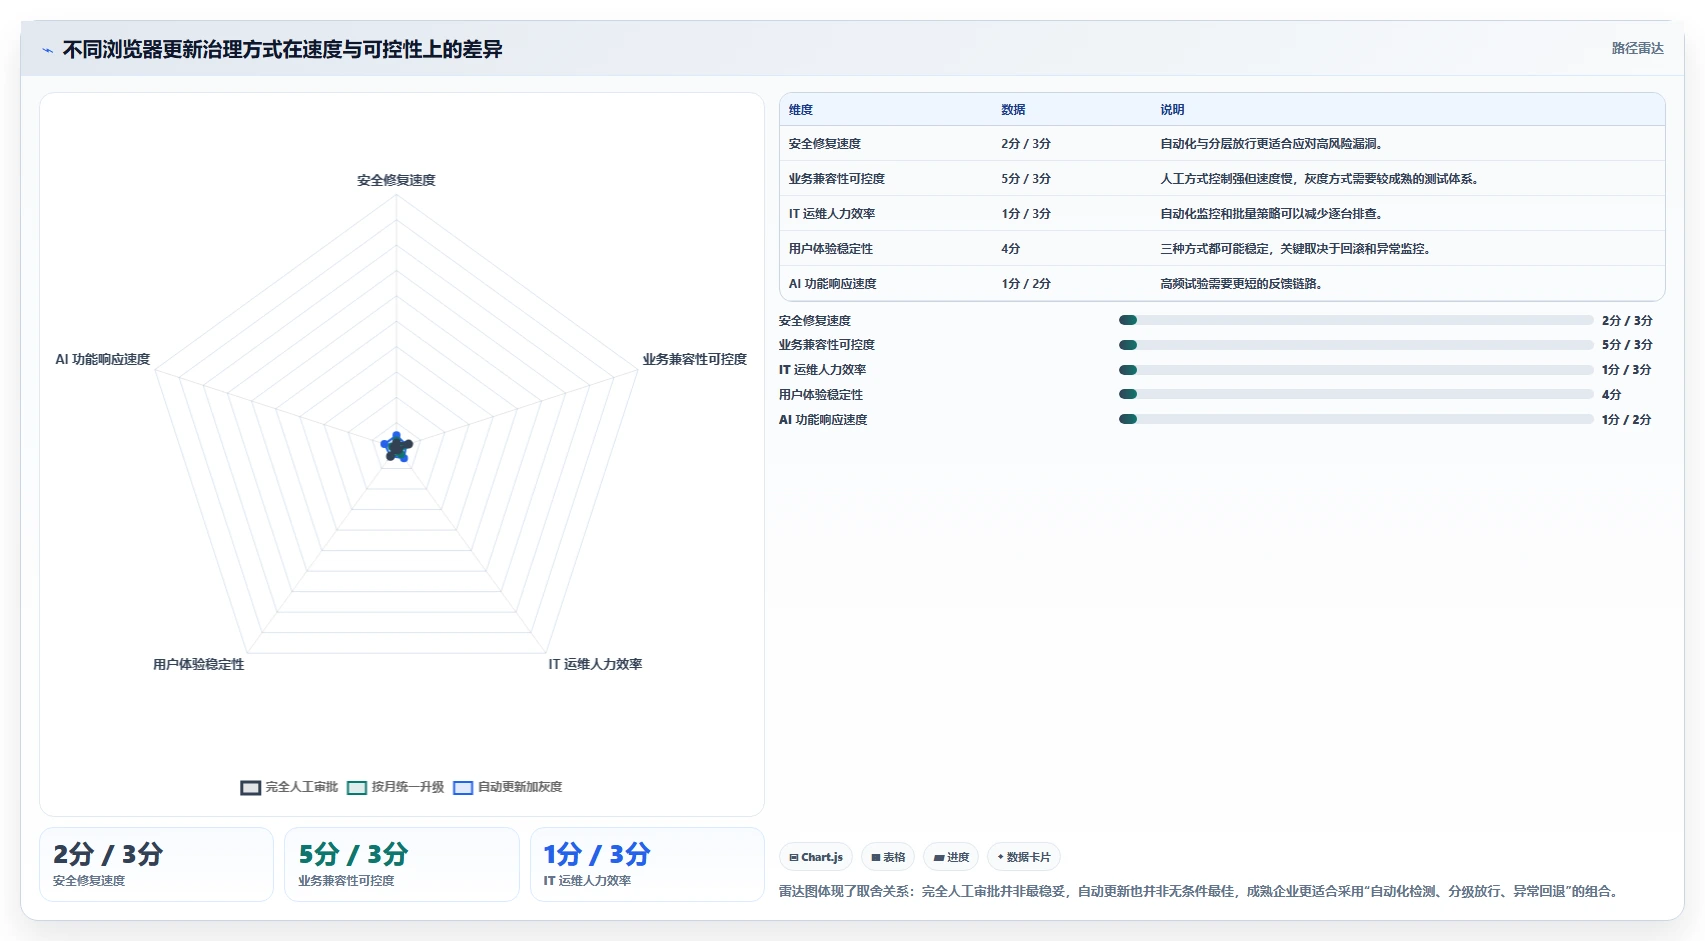Select the 业务兼容性可控度 table row cell
The image size is (1705, 941).
pos(837,179)
